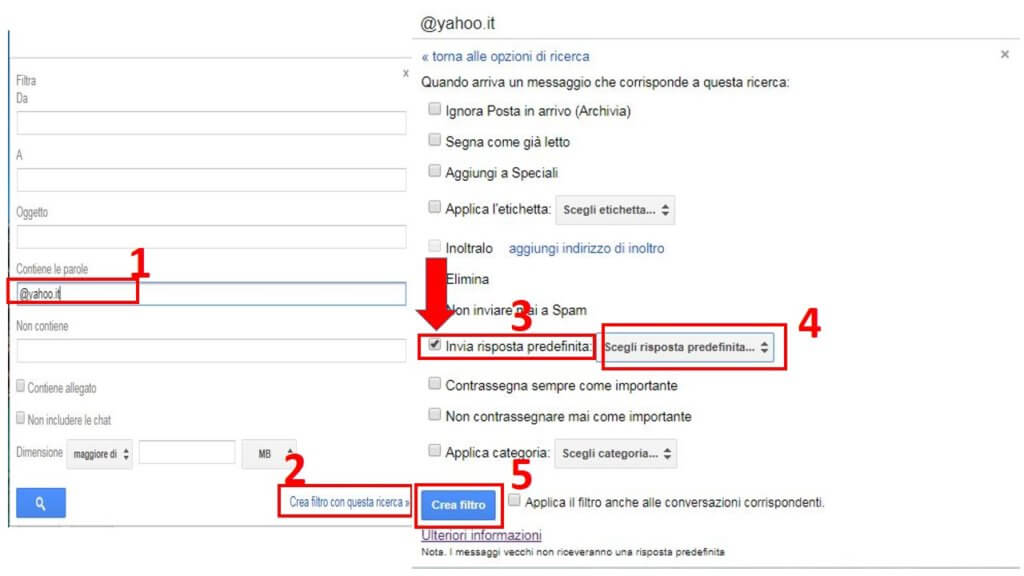Open Crea filtro con questa ricerca link
1024x576 pixels.
pyautogui.click(x=349, y=502)
